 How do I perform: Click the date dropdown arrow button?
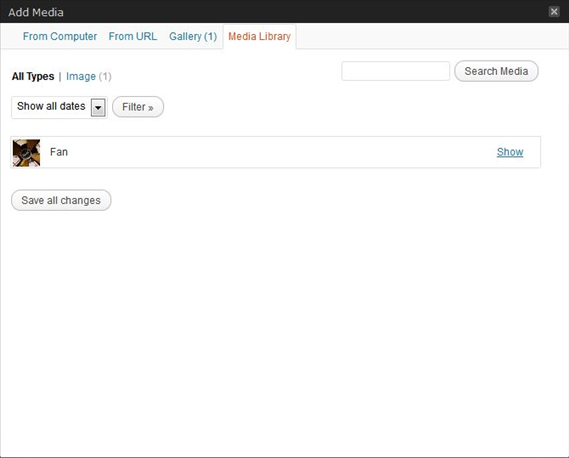coord(98,107)
